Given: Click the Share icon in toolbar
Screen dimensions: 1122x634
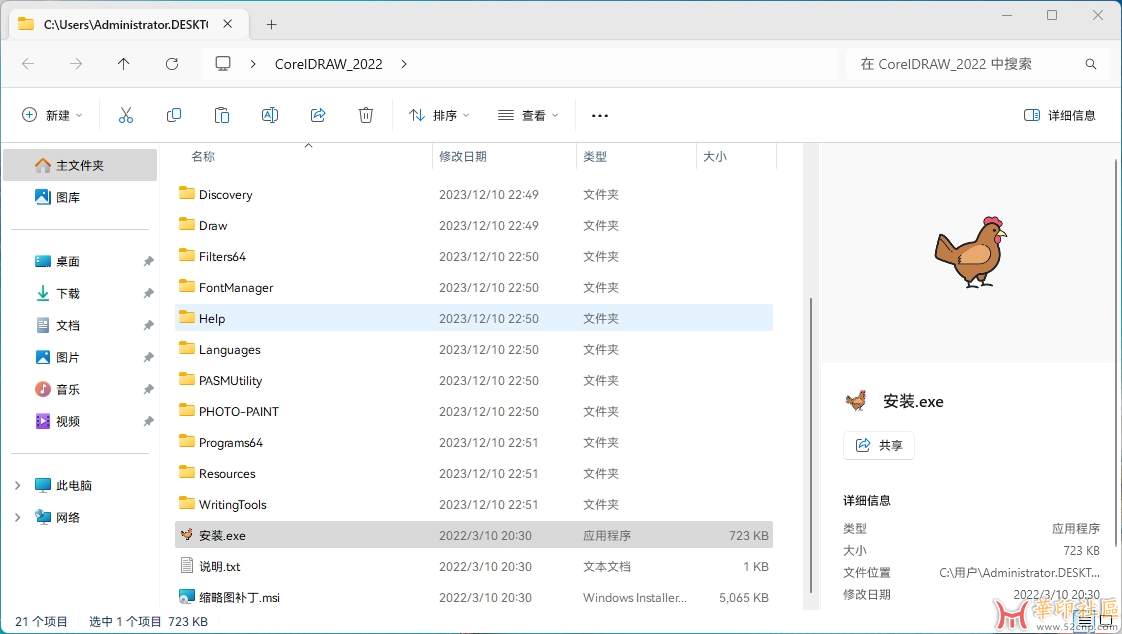Looking at the screenshot, I should pos(318,115).
